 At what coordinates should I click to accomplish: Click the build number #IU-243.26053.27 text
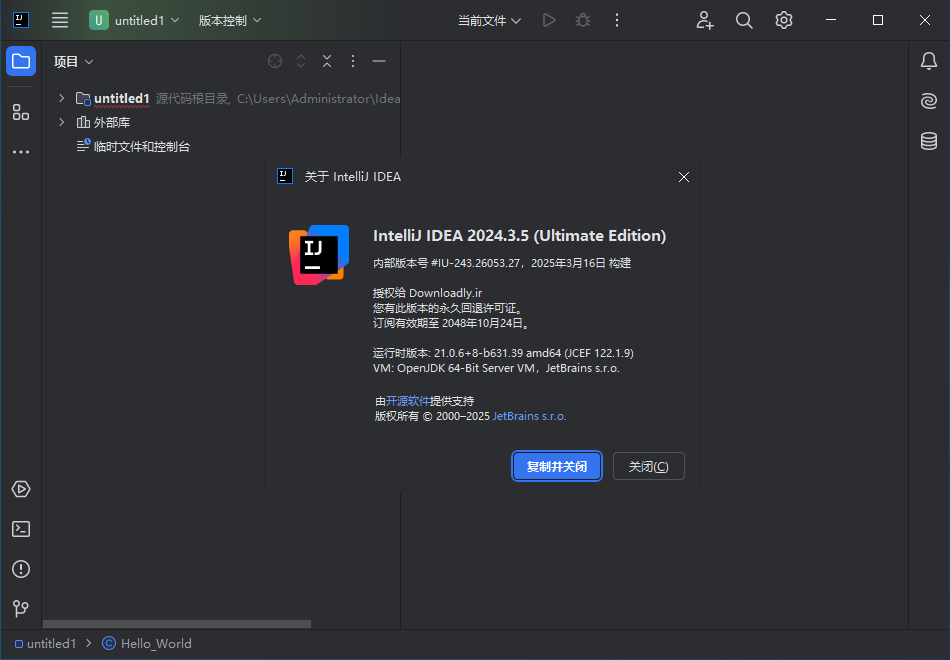476,263
